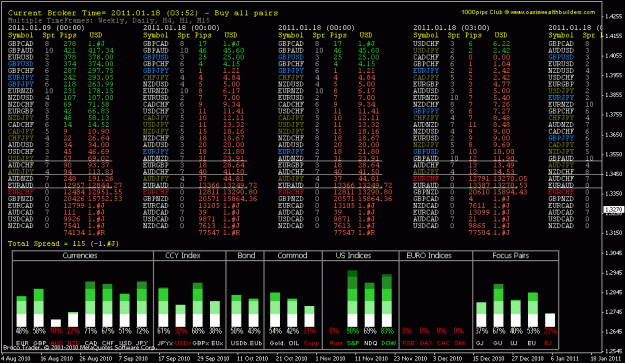This screenshot has width=625, height=363.
Task: Click the 77504 pips total
Action: [479, 232]
